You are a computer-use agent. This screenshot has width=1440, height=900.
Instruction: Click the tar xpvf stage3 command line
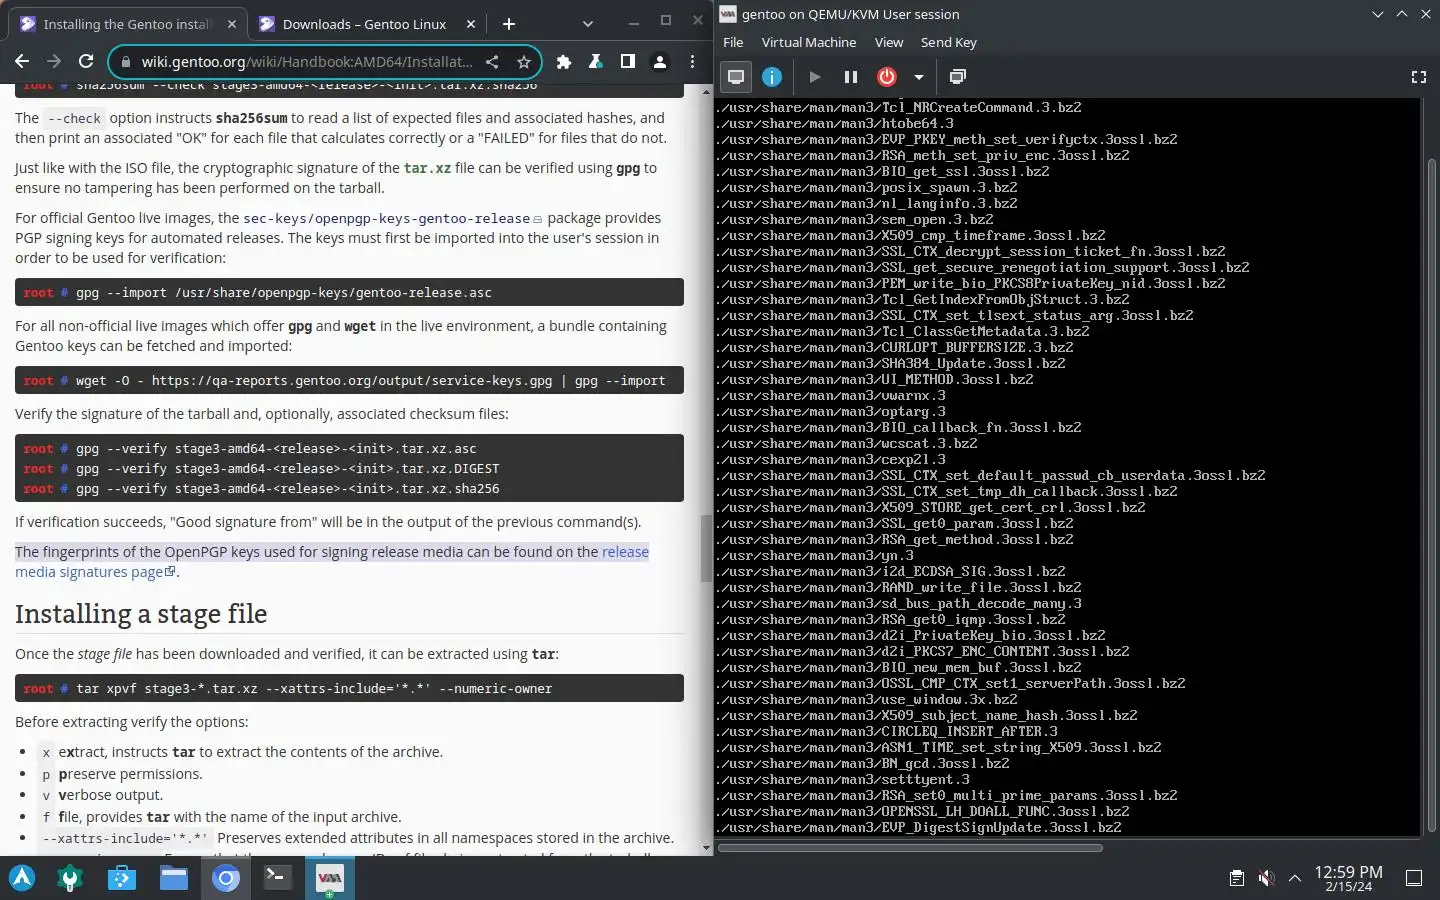(x=349, y=688)
